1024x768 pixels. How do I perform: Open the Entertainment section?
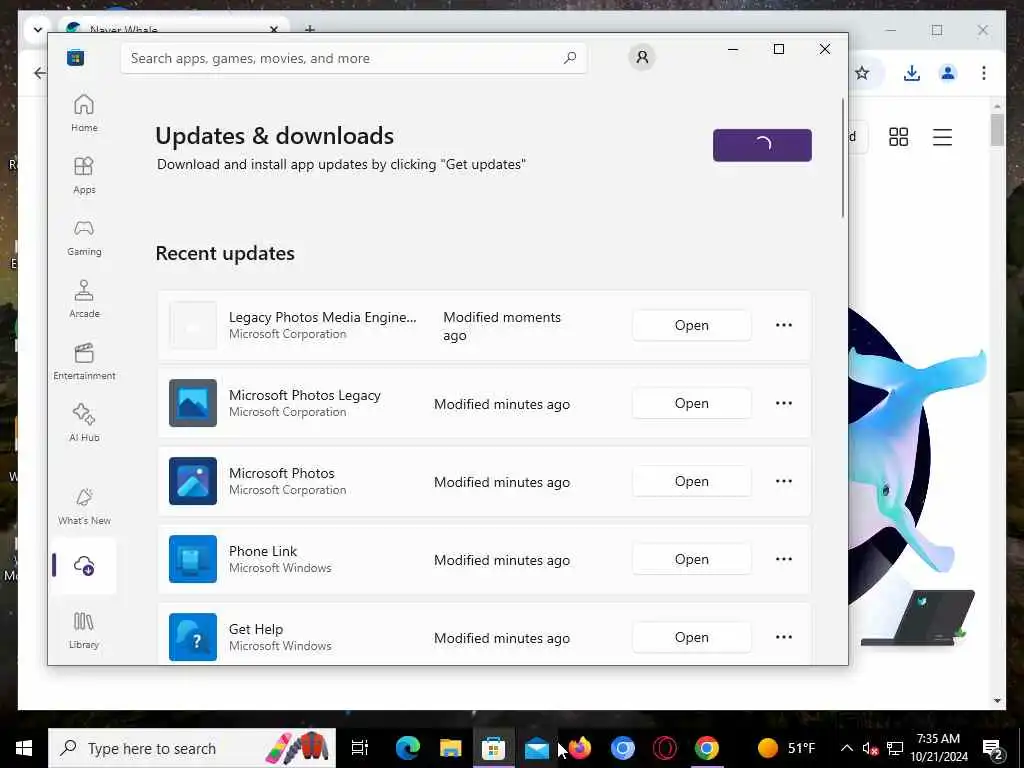coord(84,361)
